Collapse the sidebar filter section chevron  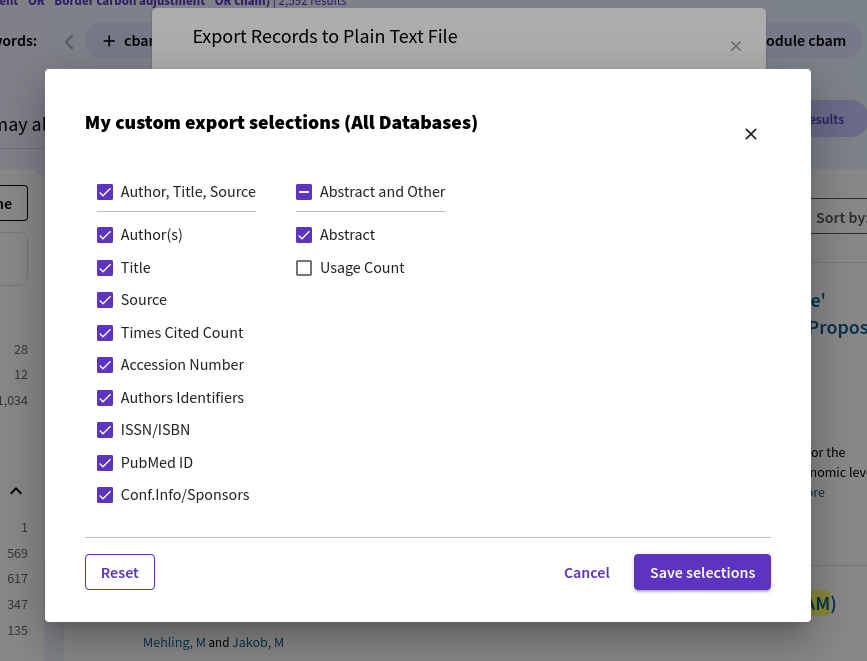pyautogui.click(x=16, y=491)
